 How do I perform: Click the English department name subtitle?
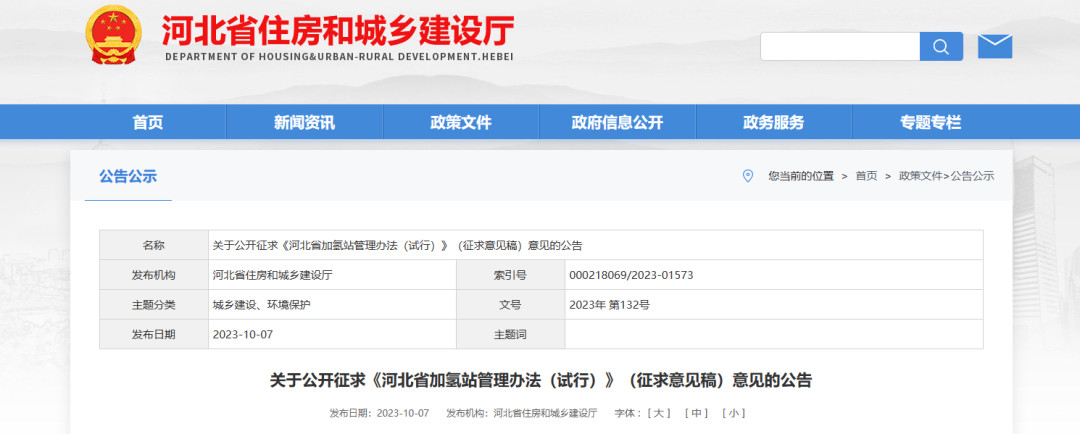point(339,56)
